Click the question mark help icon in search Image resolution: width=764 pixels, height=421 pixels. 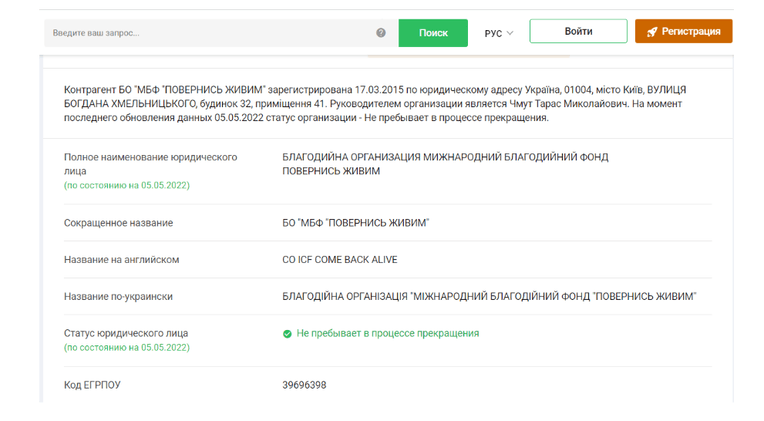click(381, 33)
